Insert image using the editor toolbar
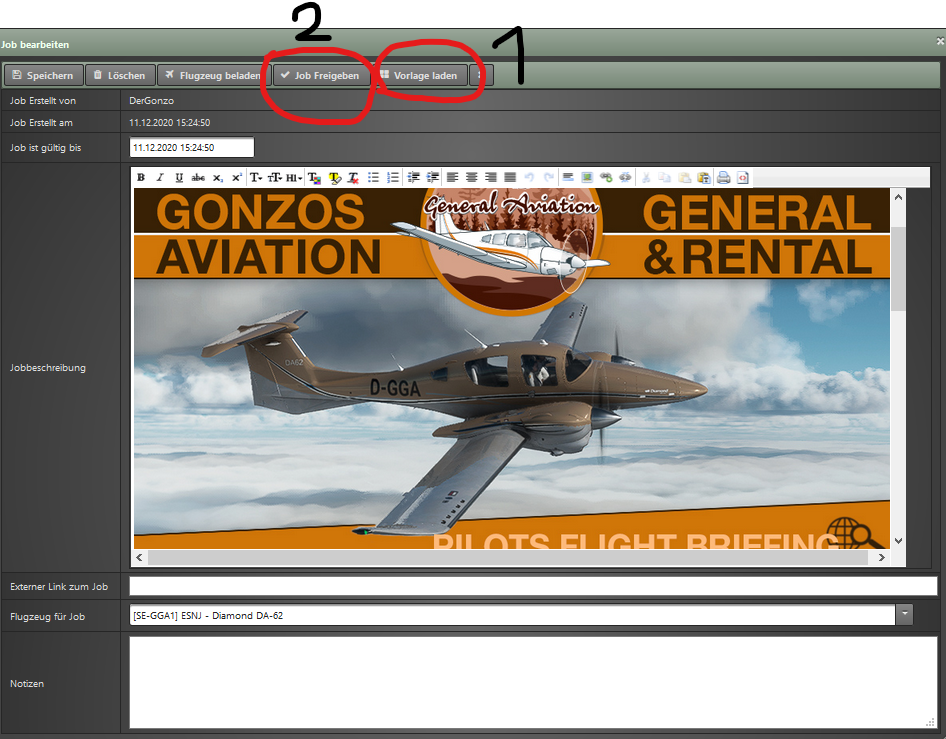The image size is (946, 739). click(x=587, y=177)
